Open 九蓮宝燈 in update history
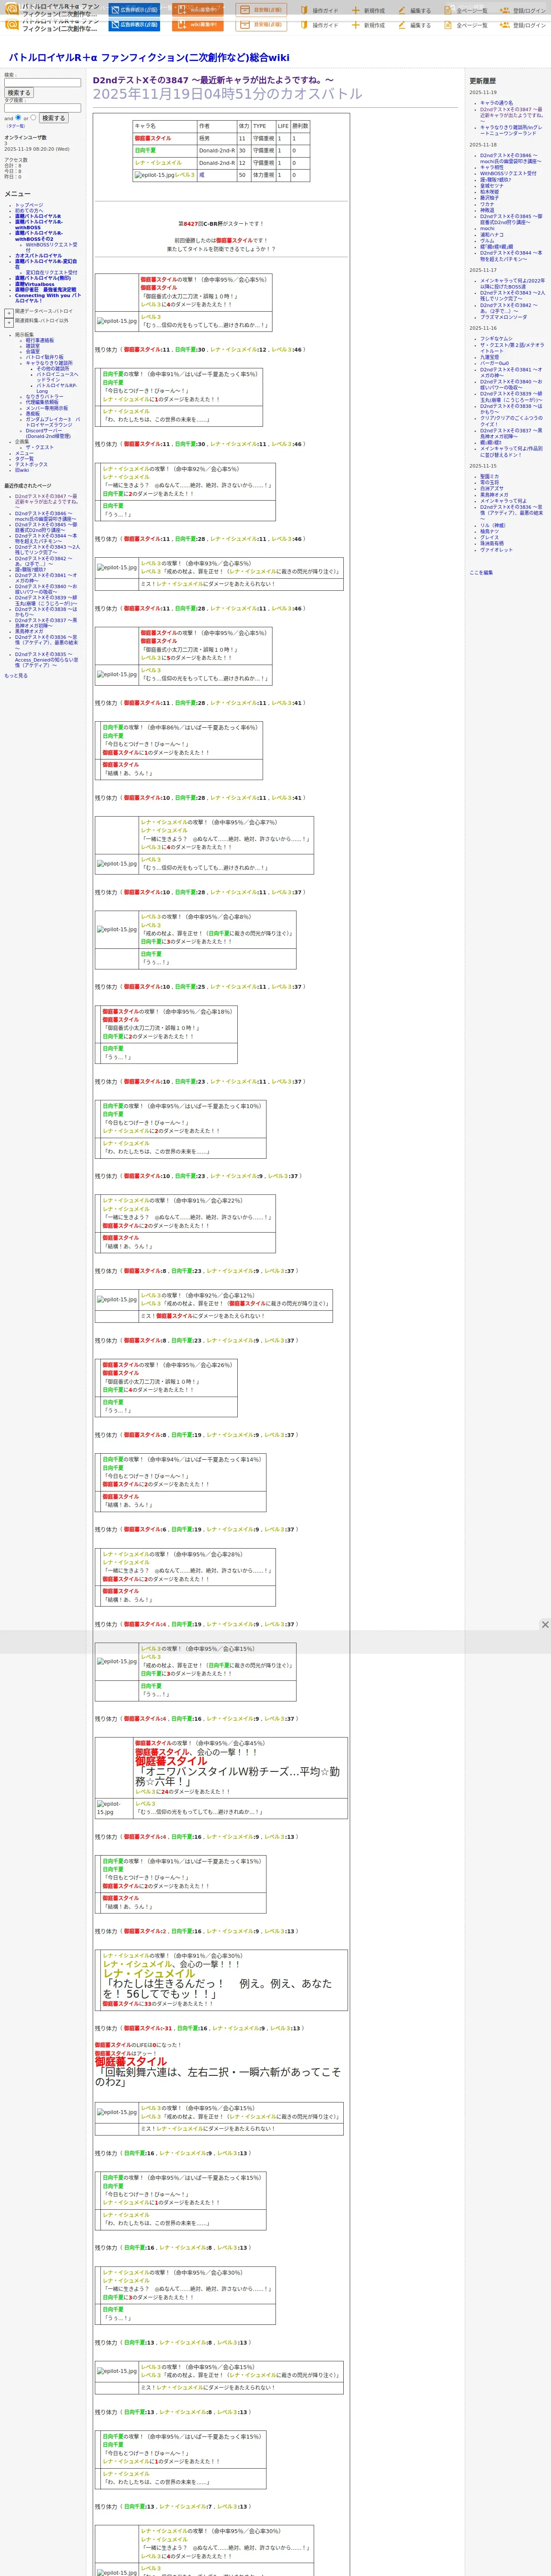The height and width of the screenshot is (2576, 551). coord(489,357)
